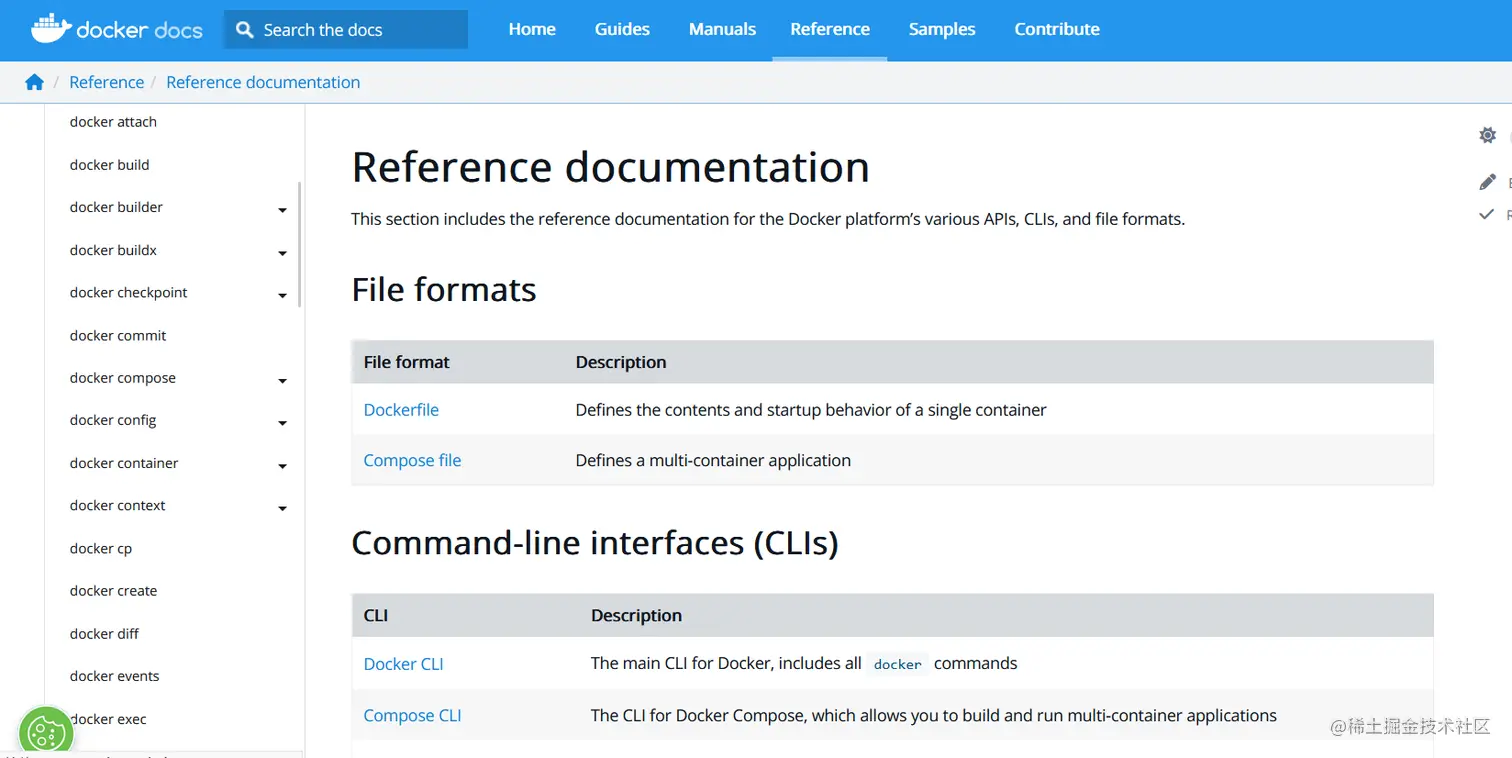Click Command-line interfaces (CLIs) heading
The height and width of the screenshot is (758, 1512).
pos(595,543)
